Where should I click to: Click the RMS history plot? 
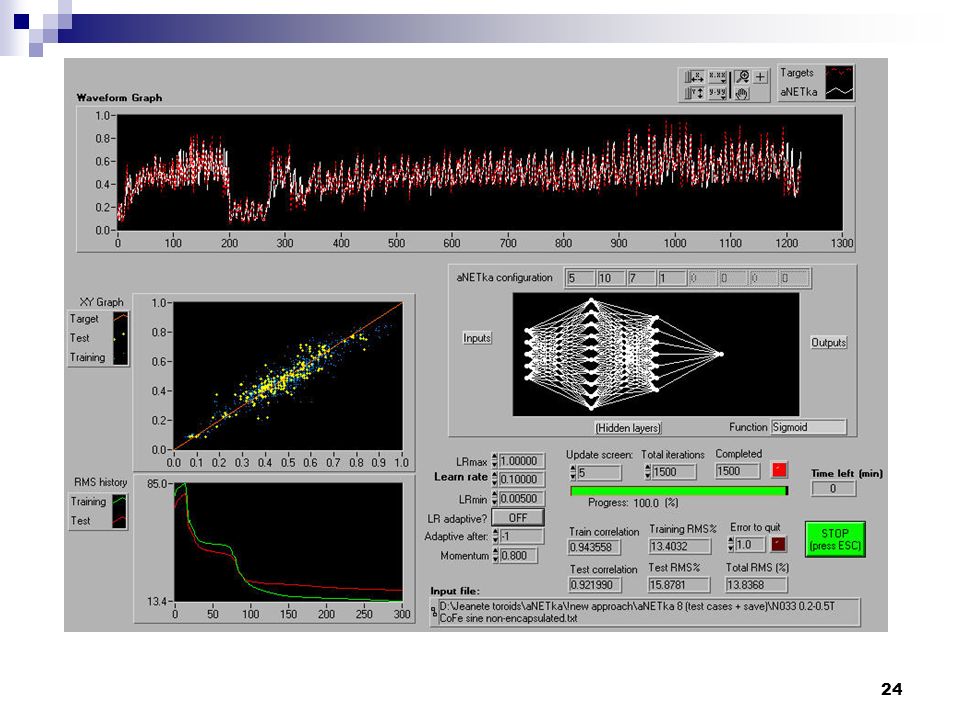click(288, 542)
